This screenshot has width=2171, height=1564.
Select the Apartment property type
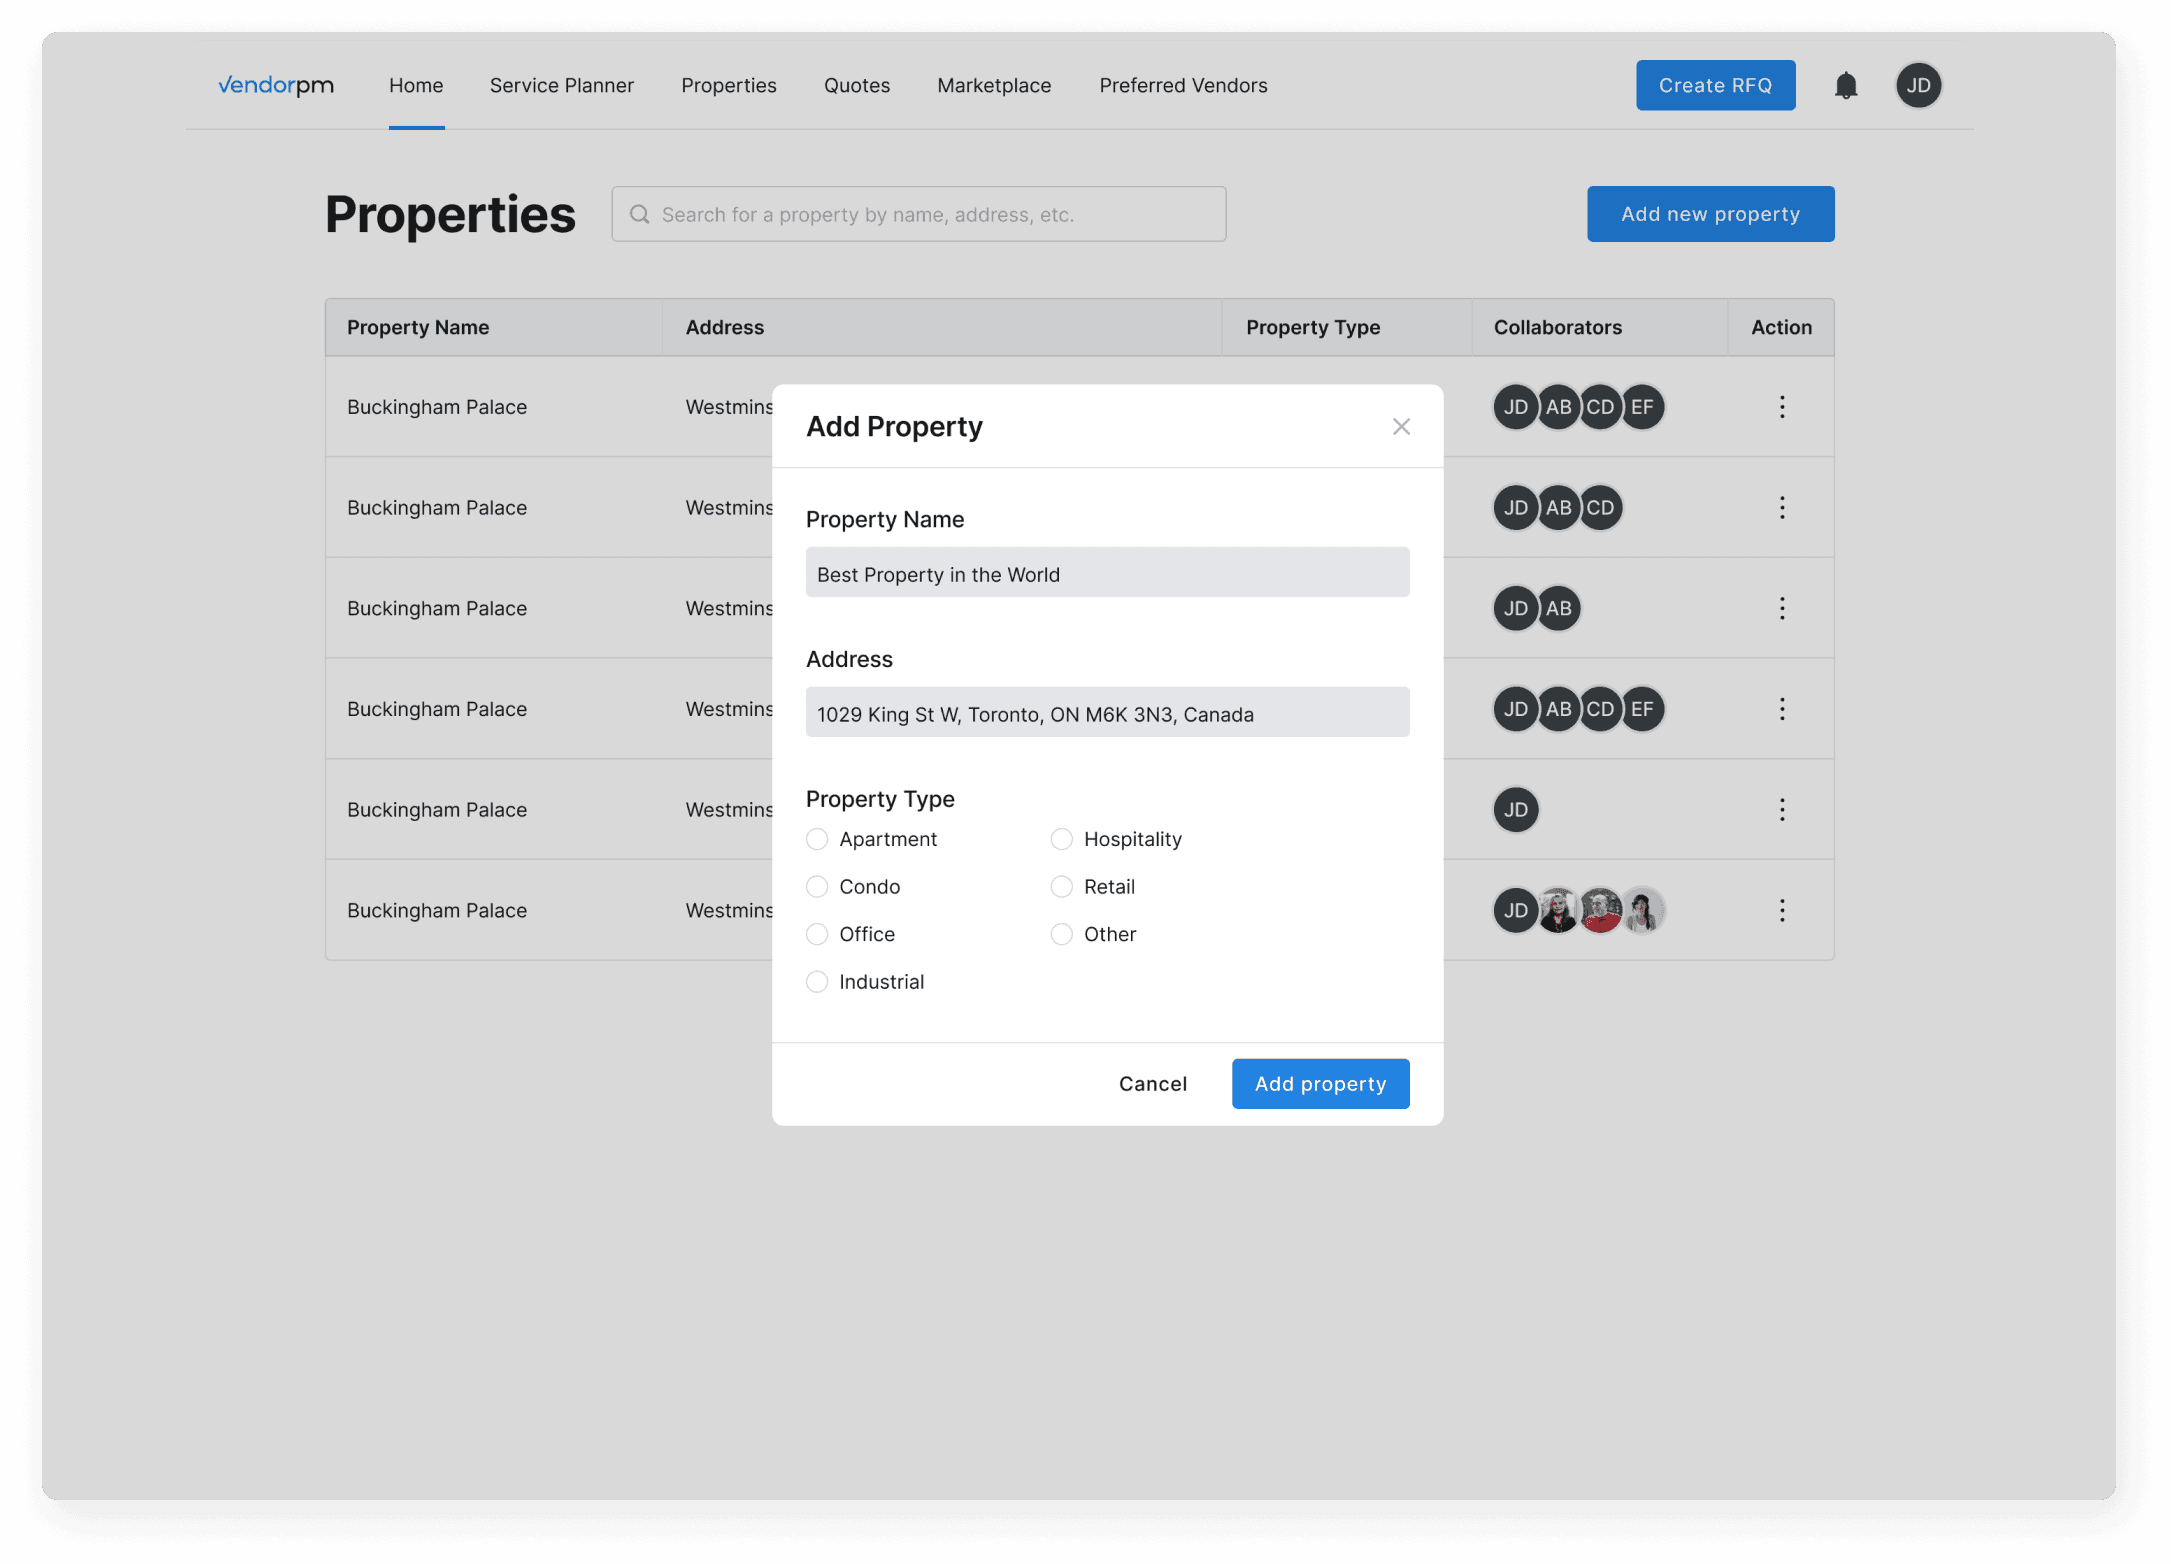(x=817, y=839)
